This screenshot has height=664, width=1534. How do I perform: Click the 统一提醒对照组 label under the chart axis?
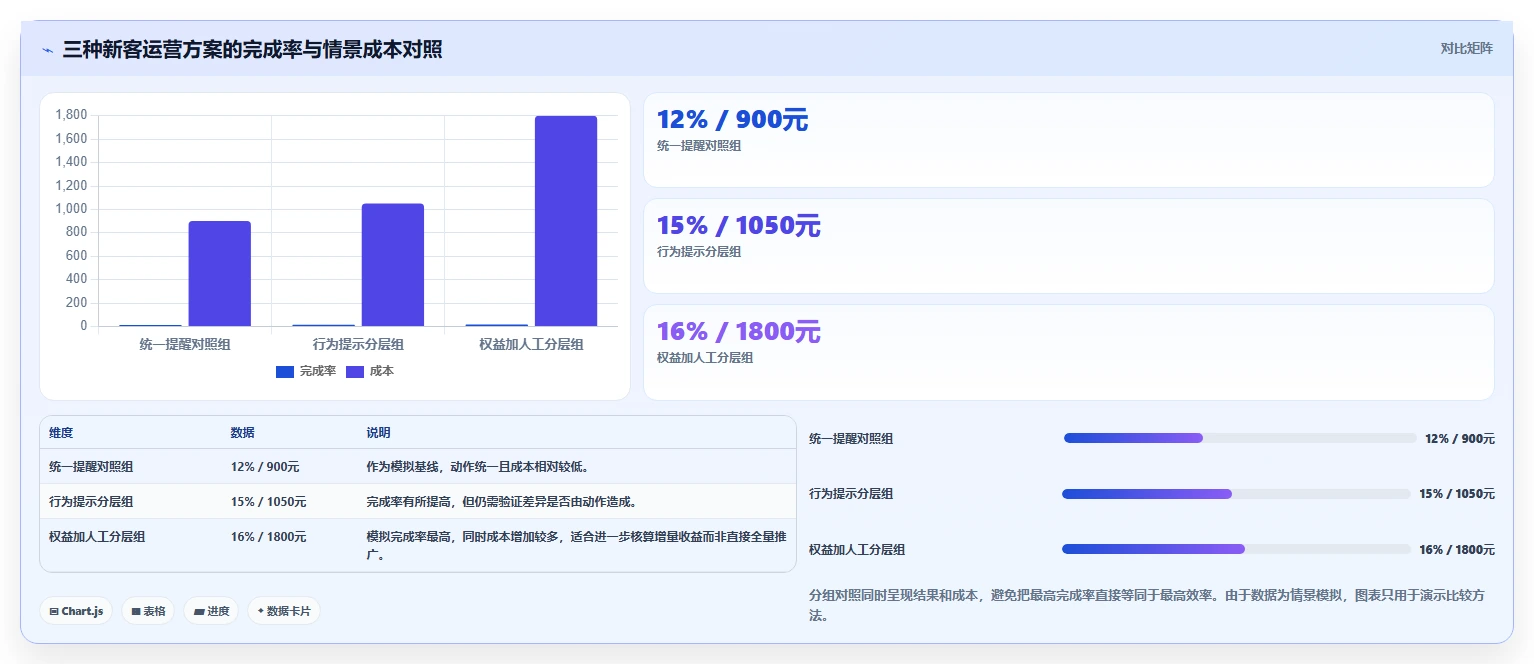[x=185, y=344]
